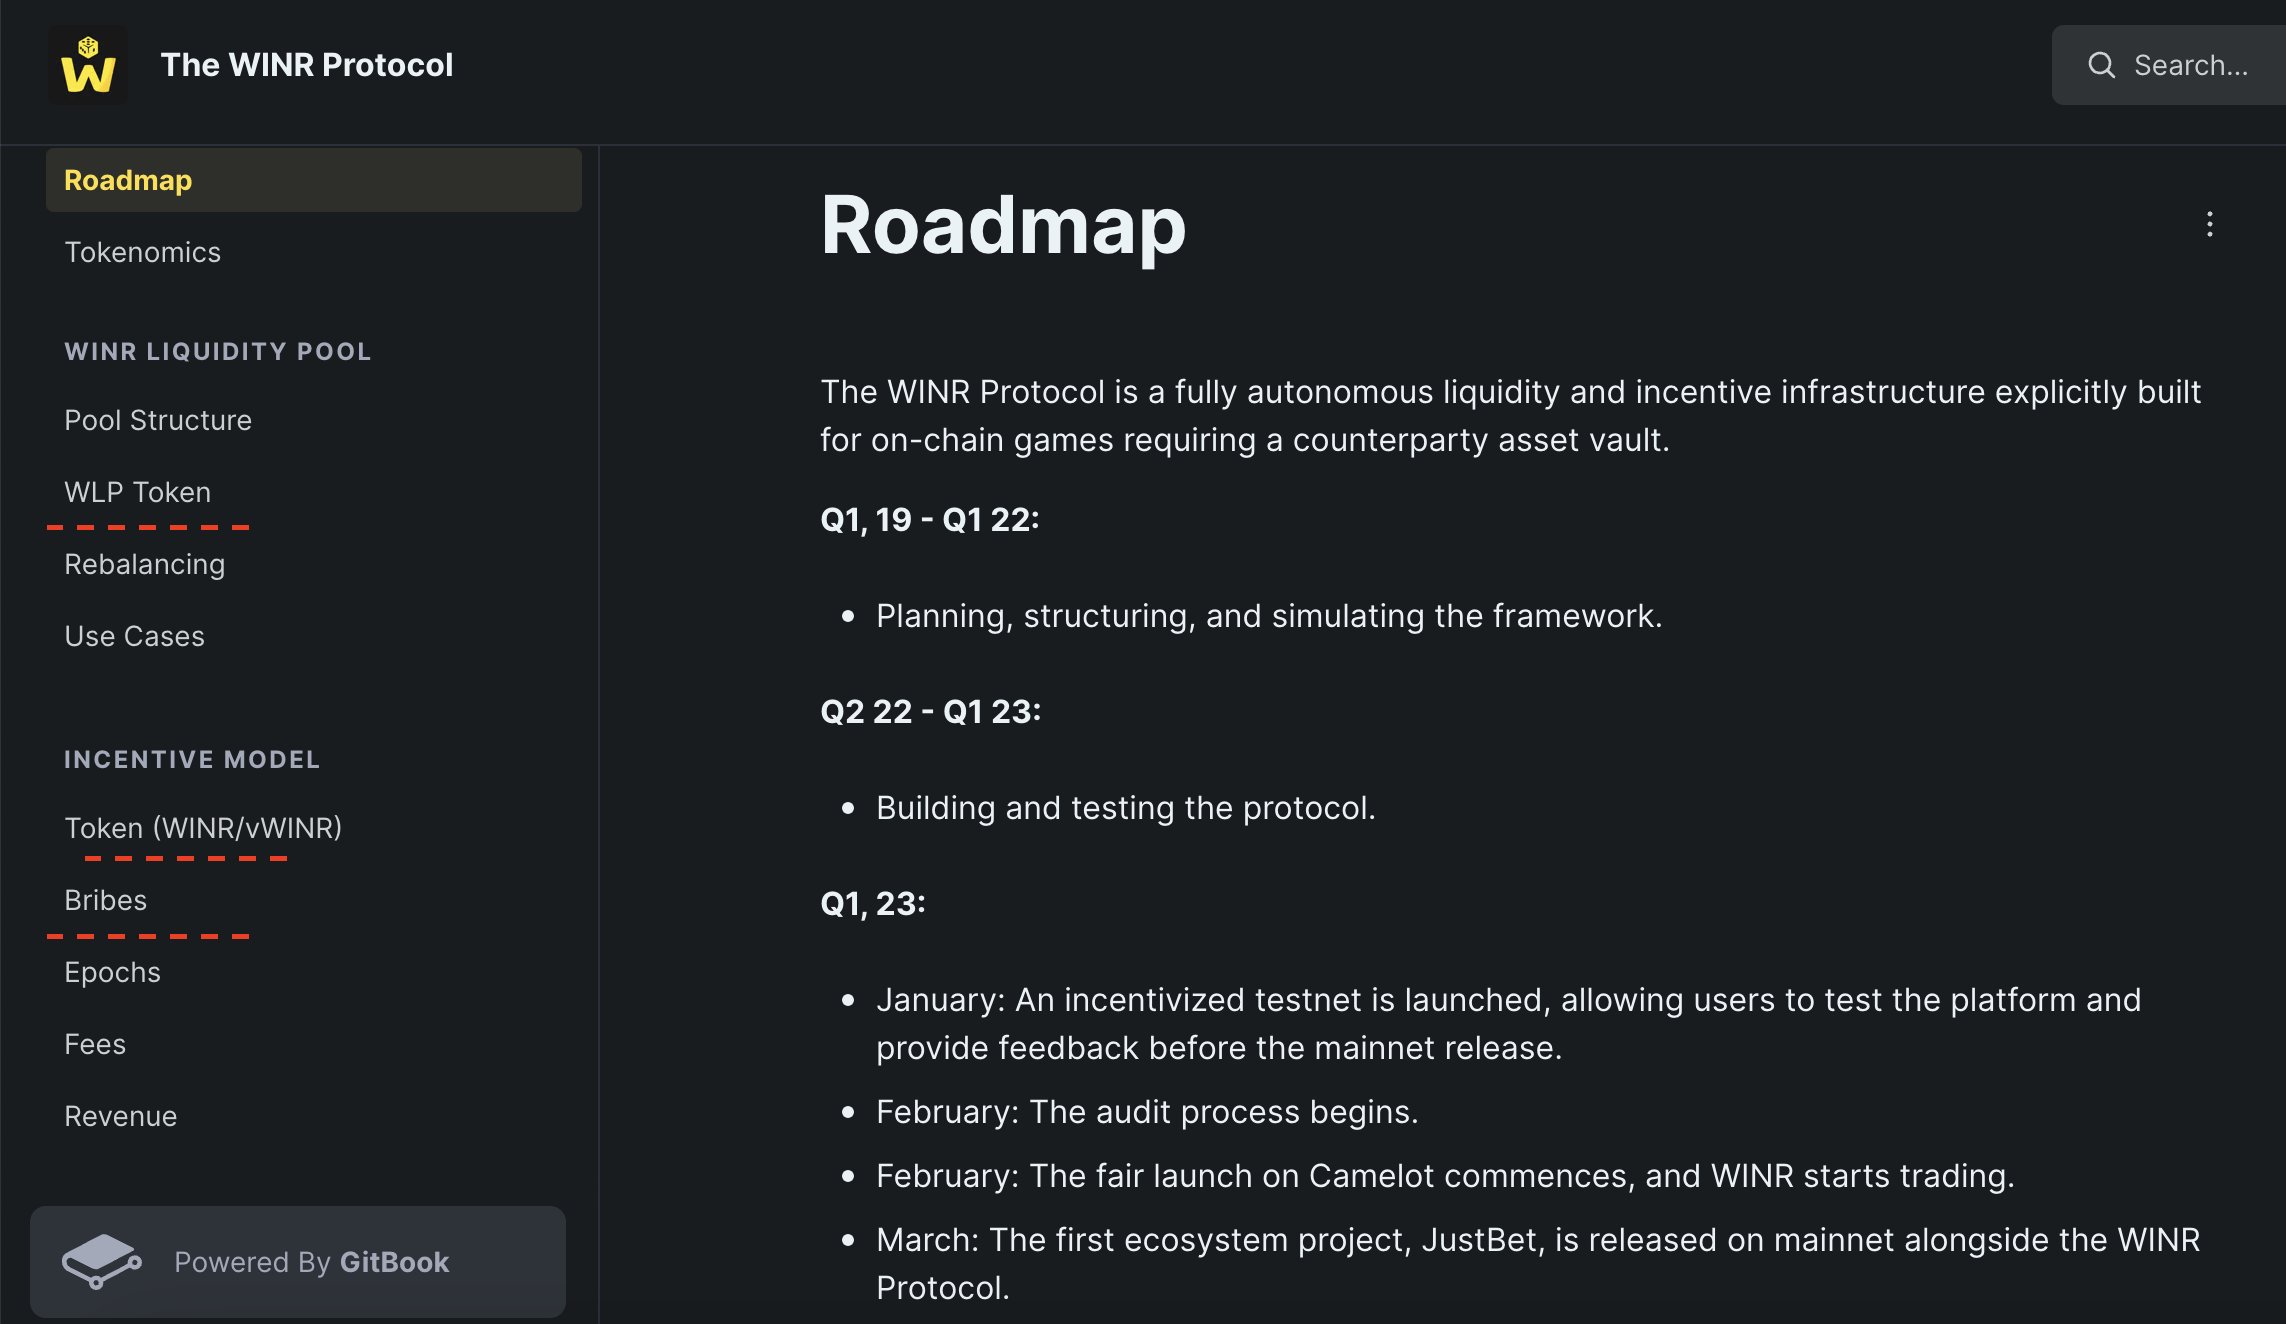Click the Powered By GitBook button
Screen dimensions: 2286x1324
coord(298,1262)
